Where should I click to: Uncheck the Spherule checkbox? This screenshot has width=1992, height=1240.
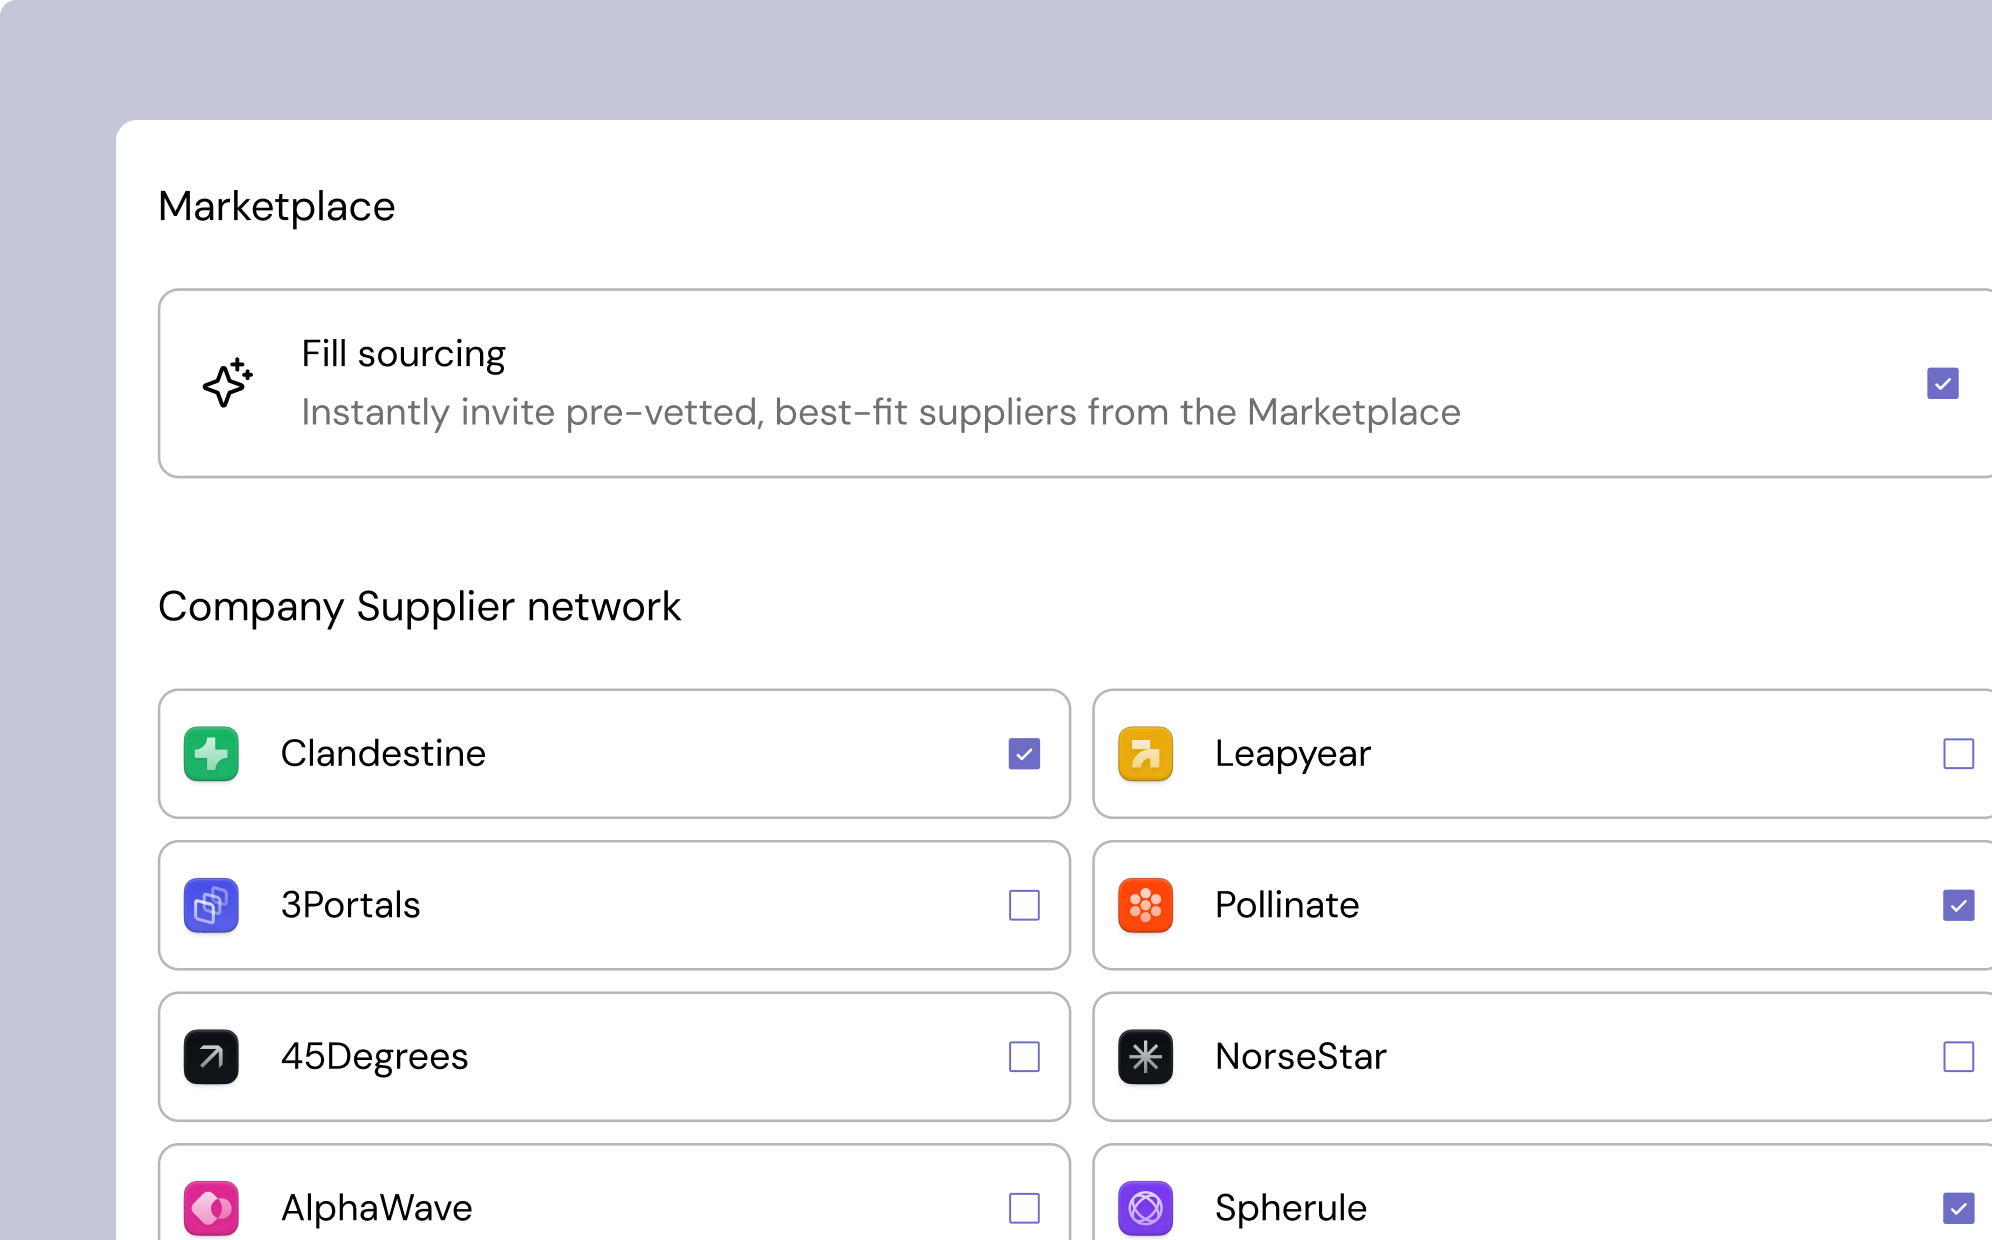pos(1958,1208)
